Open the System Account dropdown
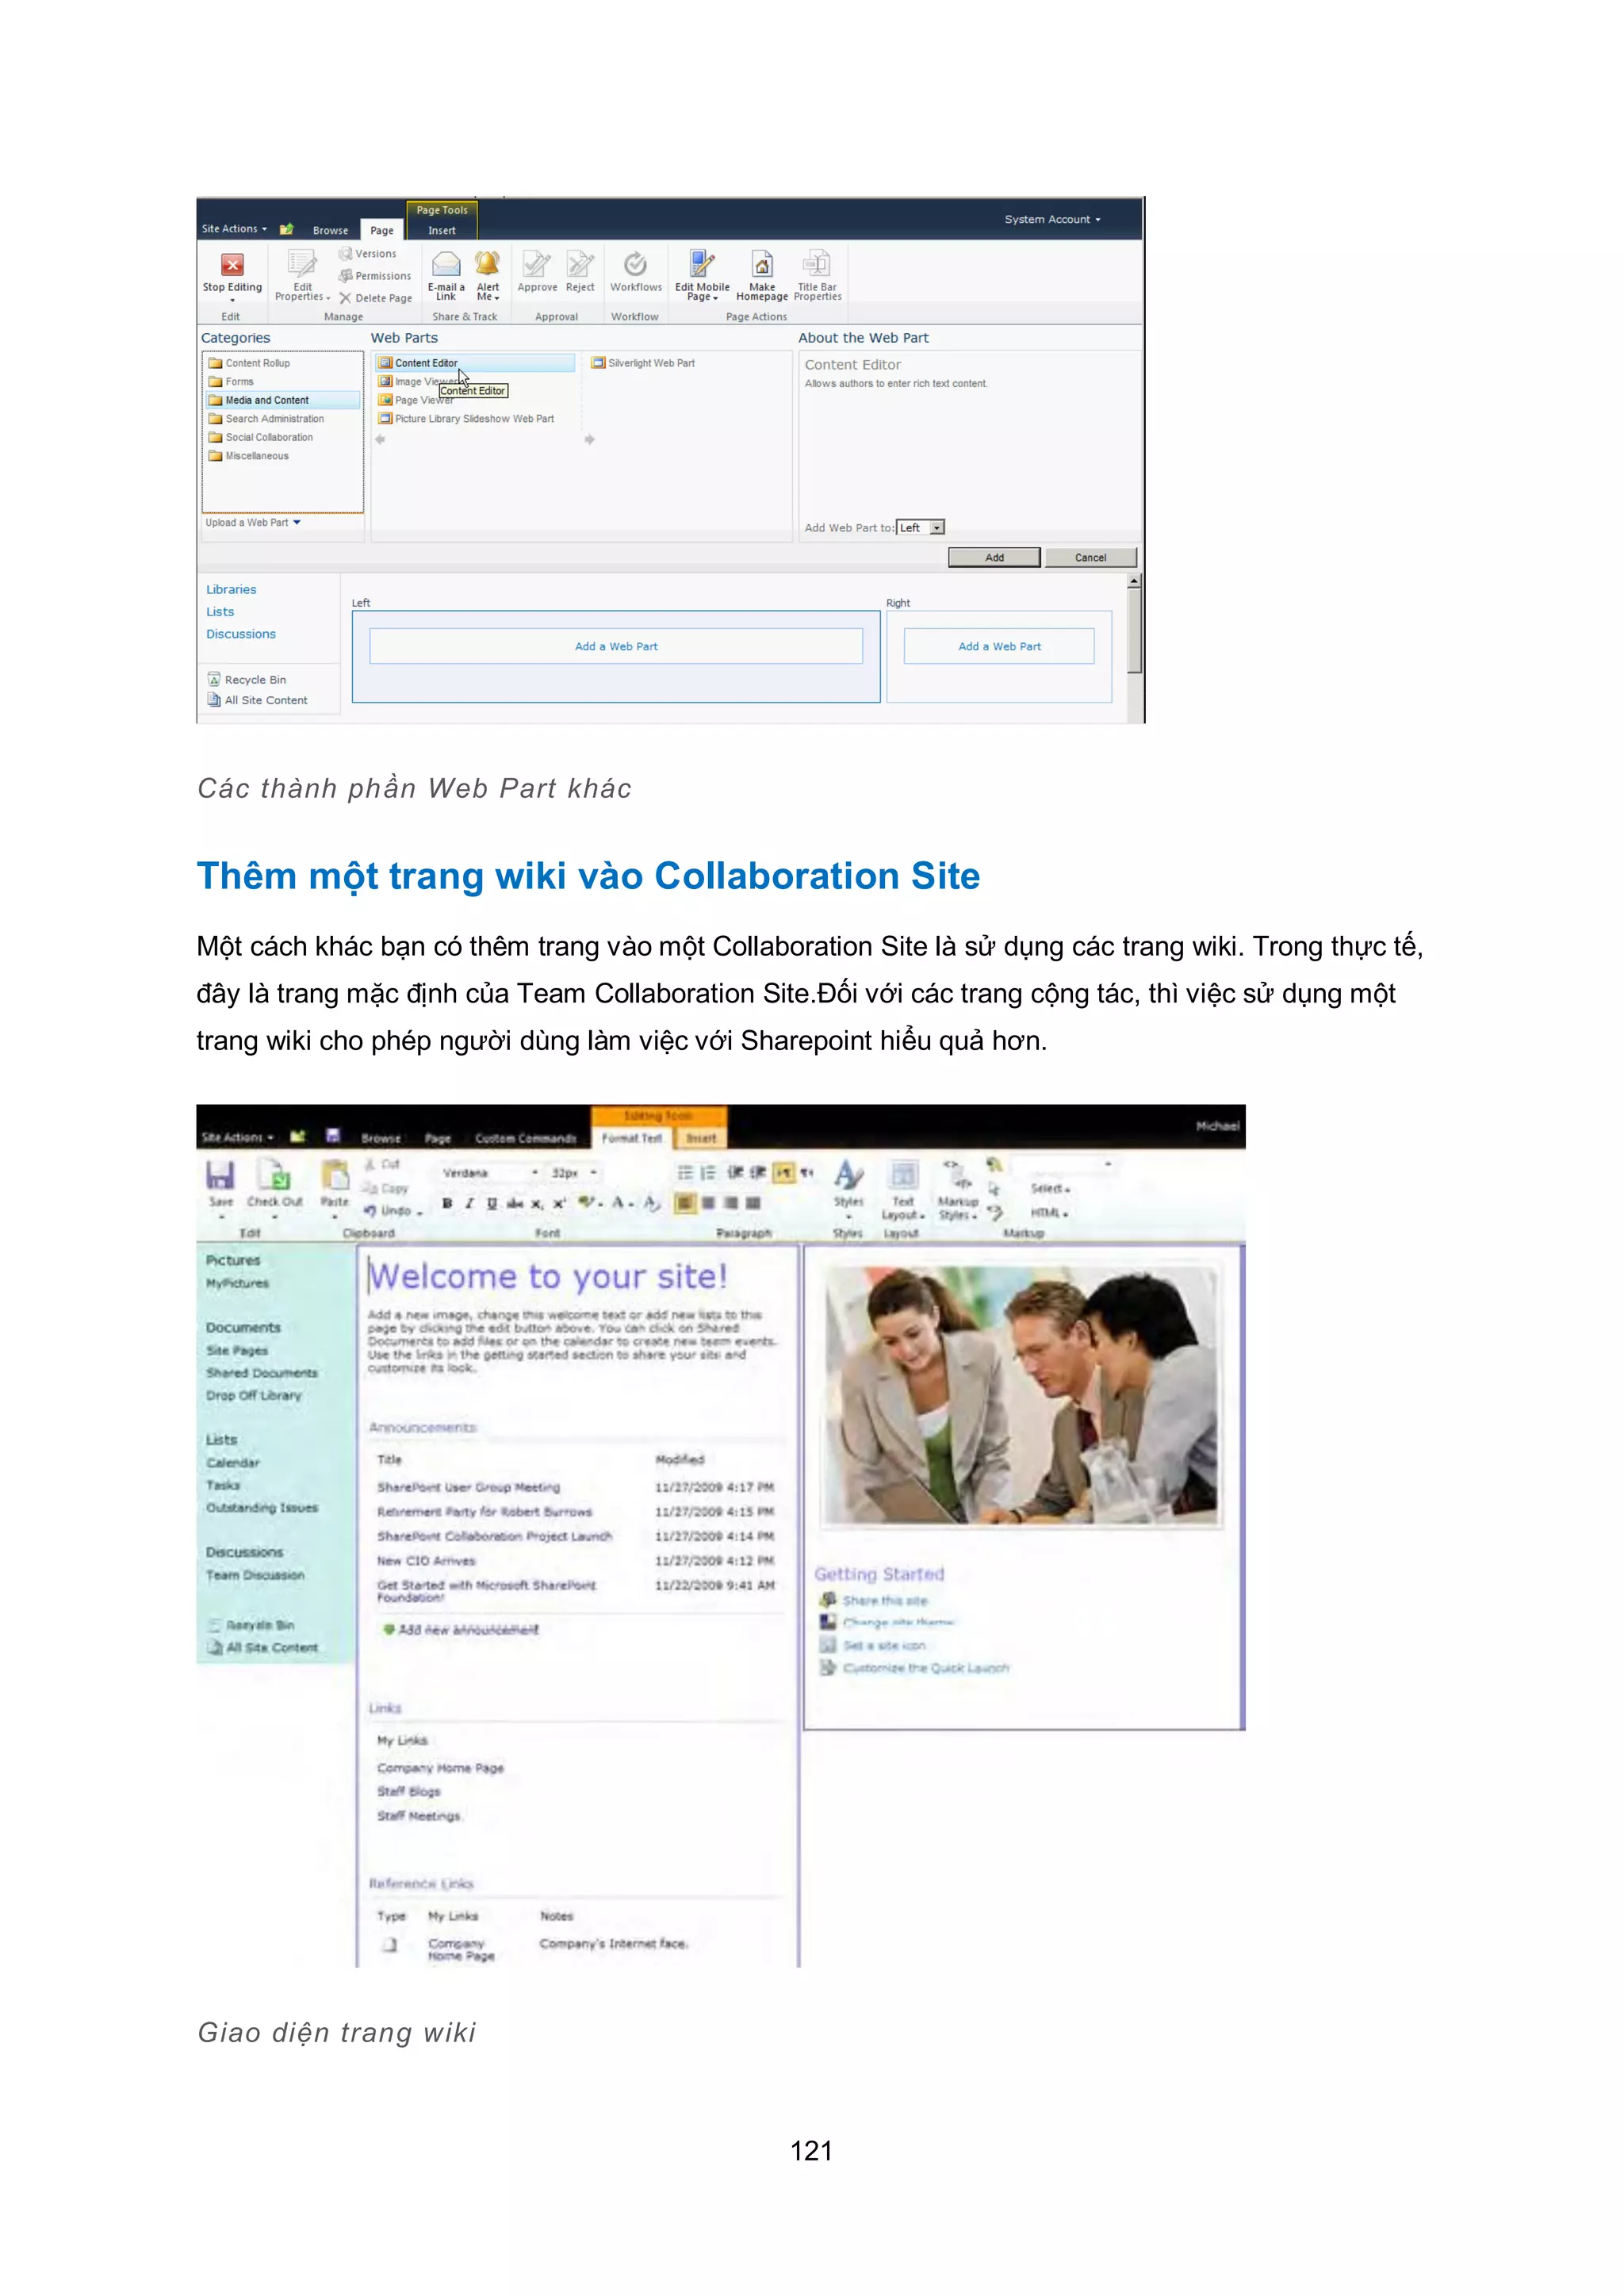1624x2296 pixels. click(1053, 219)
